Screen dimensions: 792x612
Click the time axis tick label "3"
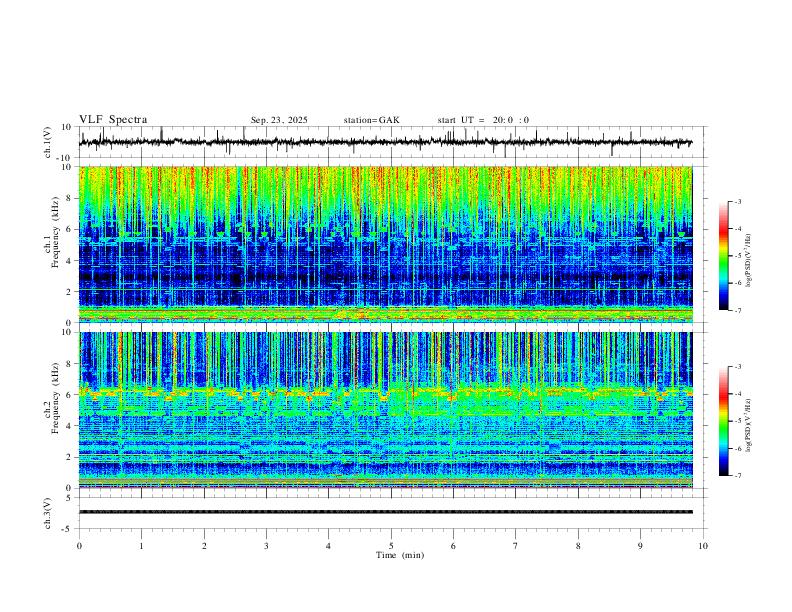(266, 546)
